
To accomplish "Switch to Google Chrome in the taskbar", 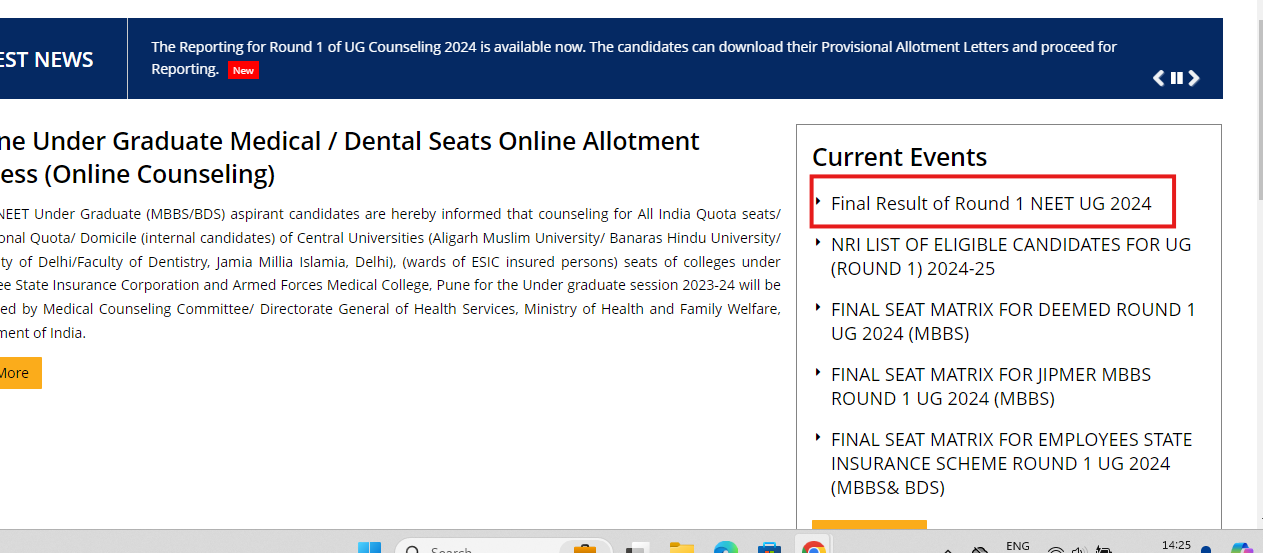I will [813, 548].
